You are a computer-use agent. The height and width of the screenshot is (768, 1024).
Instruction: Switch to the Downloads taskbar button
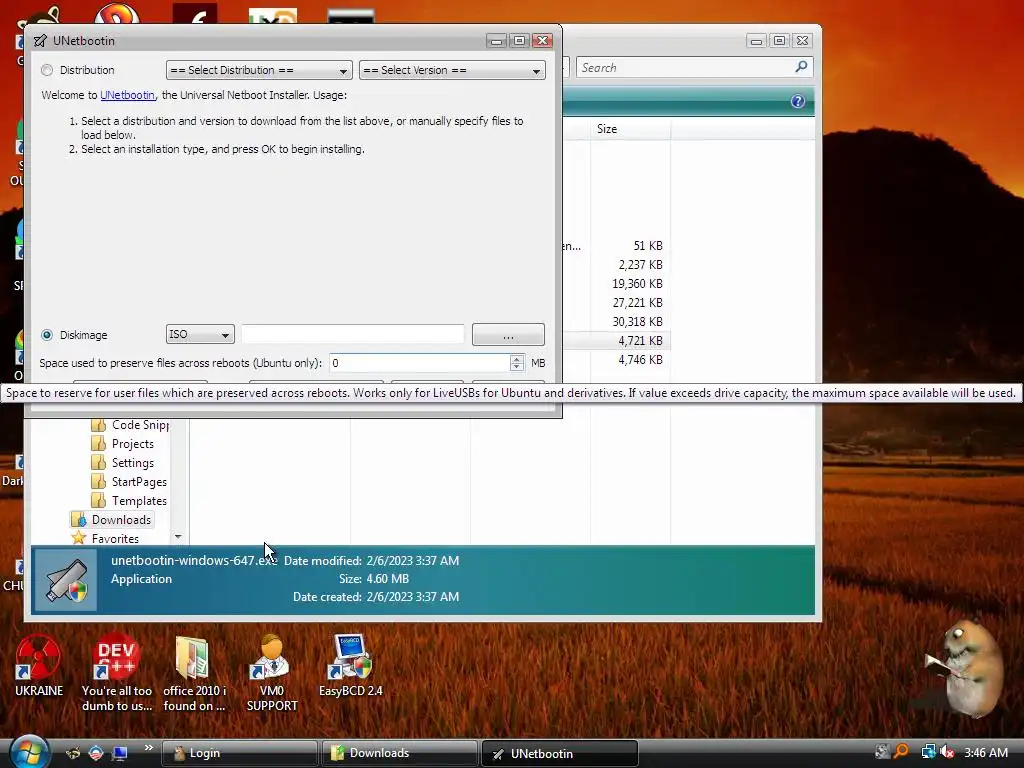tap(399, 753)
